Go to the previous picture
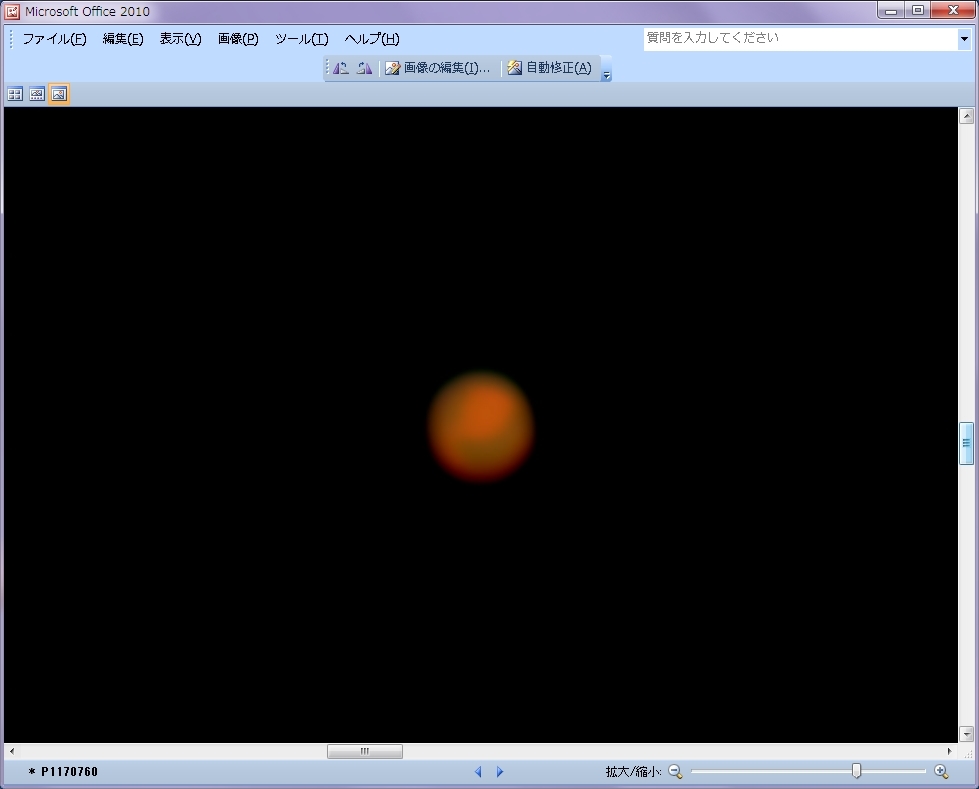 coord(478,772)
